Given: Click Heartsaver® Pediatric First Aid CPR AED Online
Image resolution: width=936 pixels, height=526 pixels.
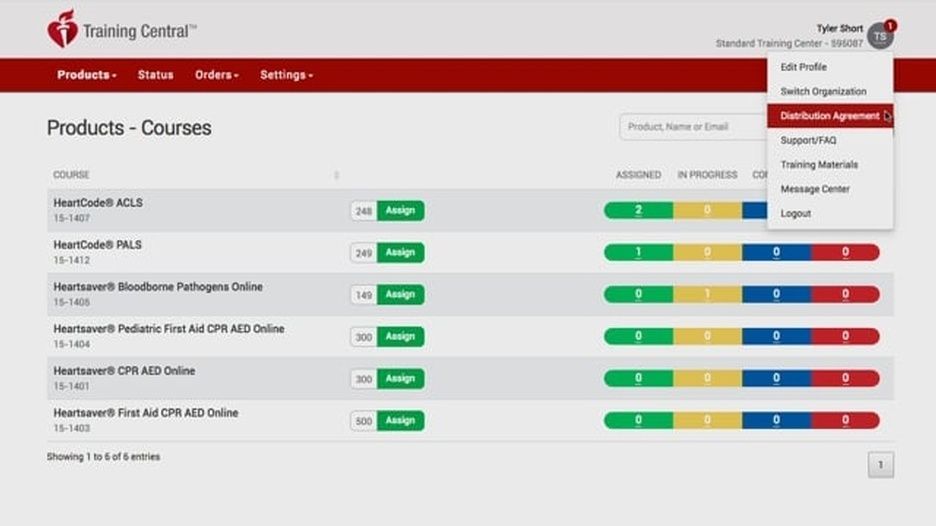Looking at the screenshot, I should pos(169,329).
